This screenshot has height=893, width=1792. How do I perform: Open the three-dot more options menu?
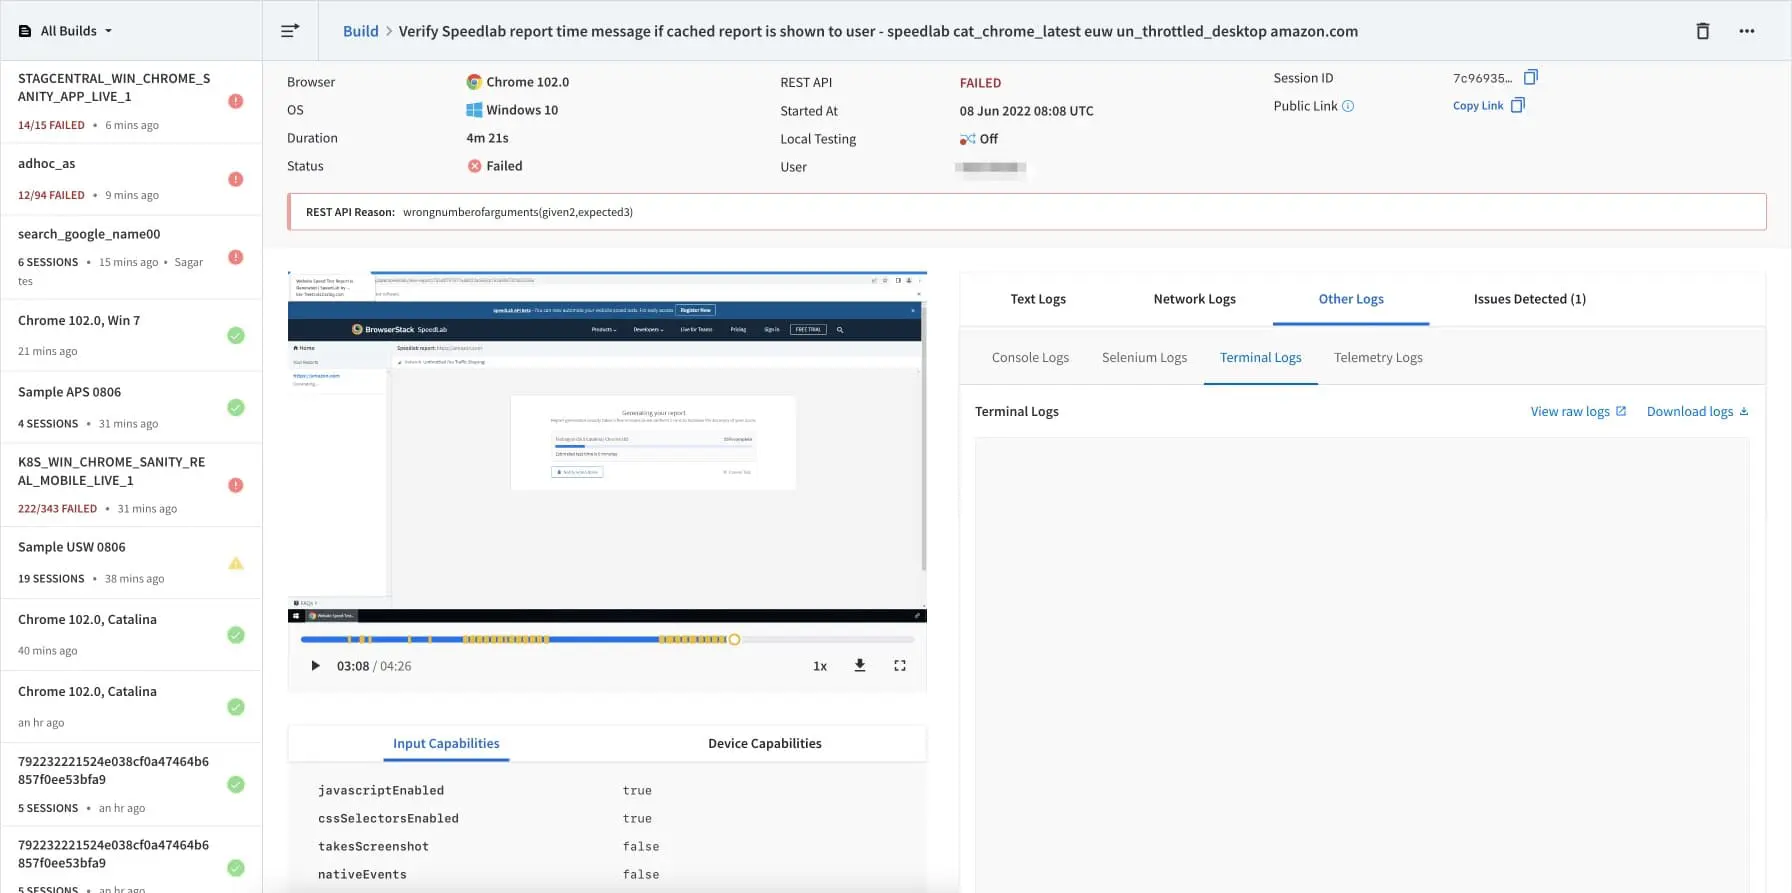click(x=1746, y=31)
